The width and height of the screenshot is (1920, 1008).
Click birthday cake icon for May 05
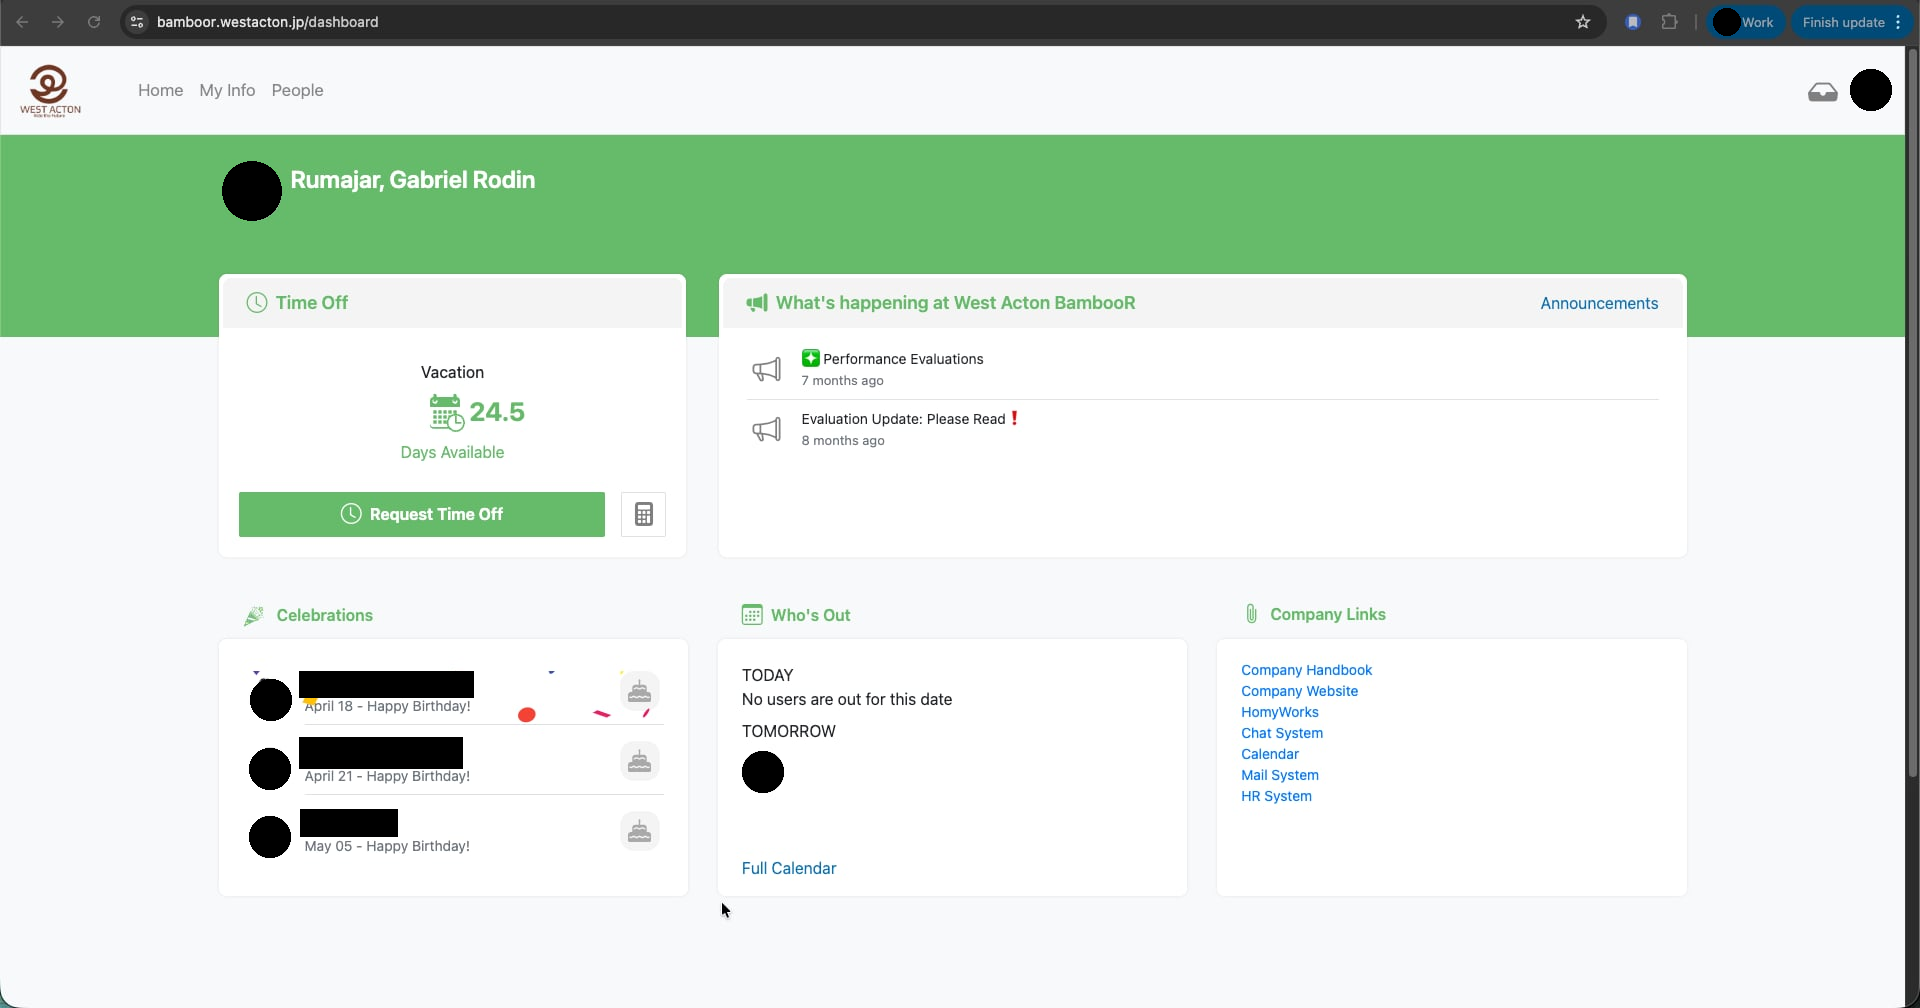pyautogui.click(x=639, y=831)
